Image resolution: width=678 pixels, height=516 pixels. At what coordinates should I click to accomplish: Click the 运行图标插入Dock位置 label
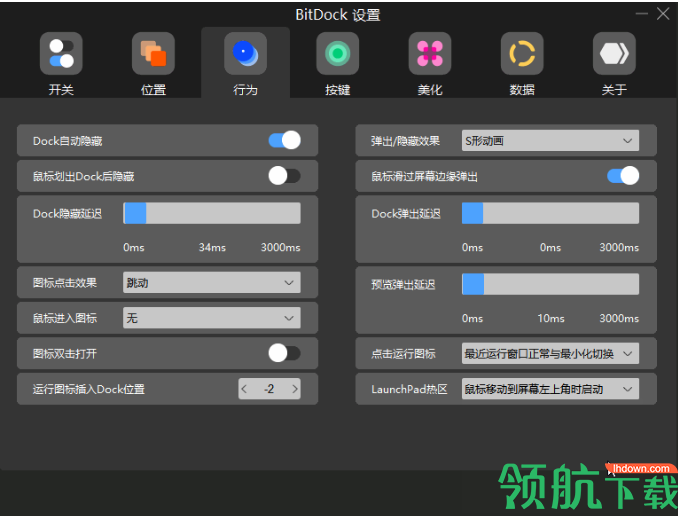tap(89, 389)
